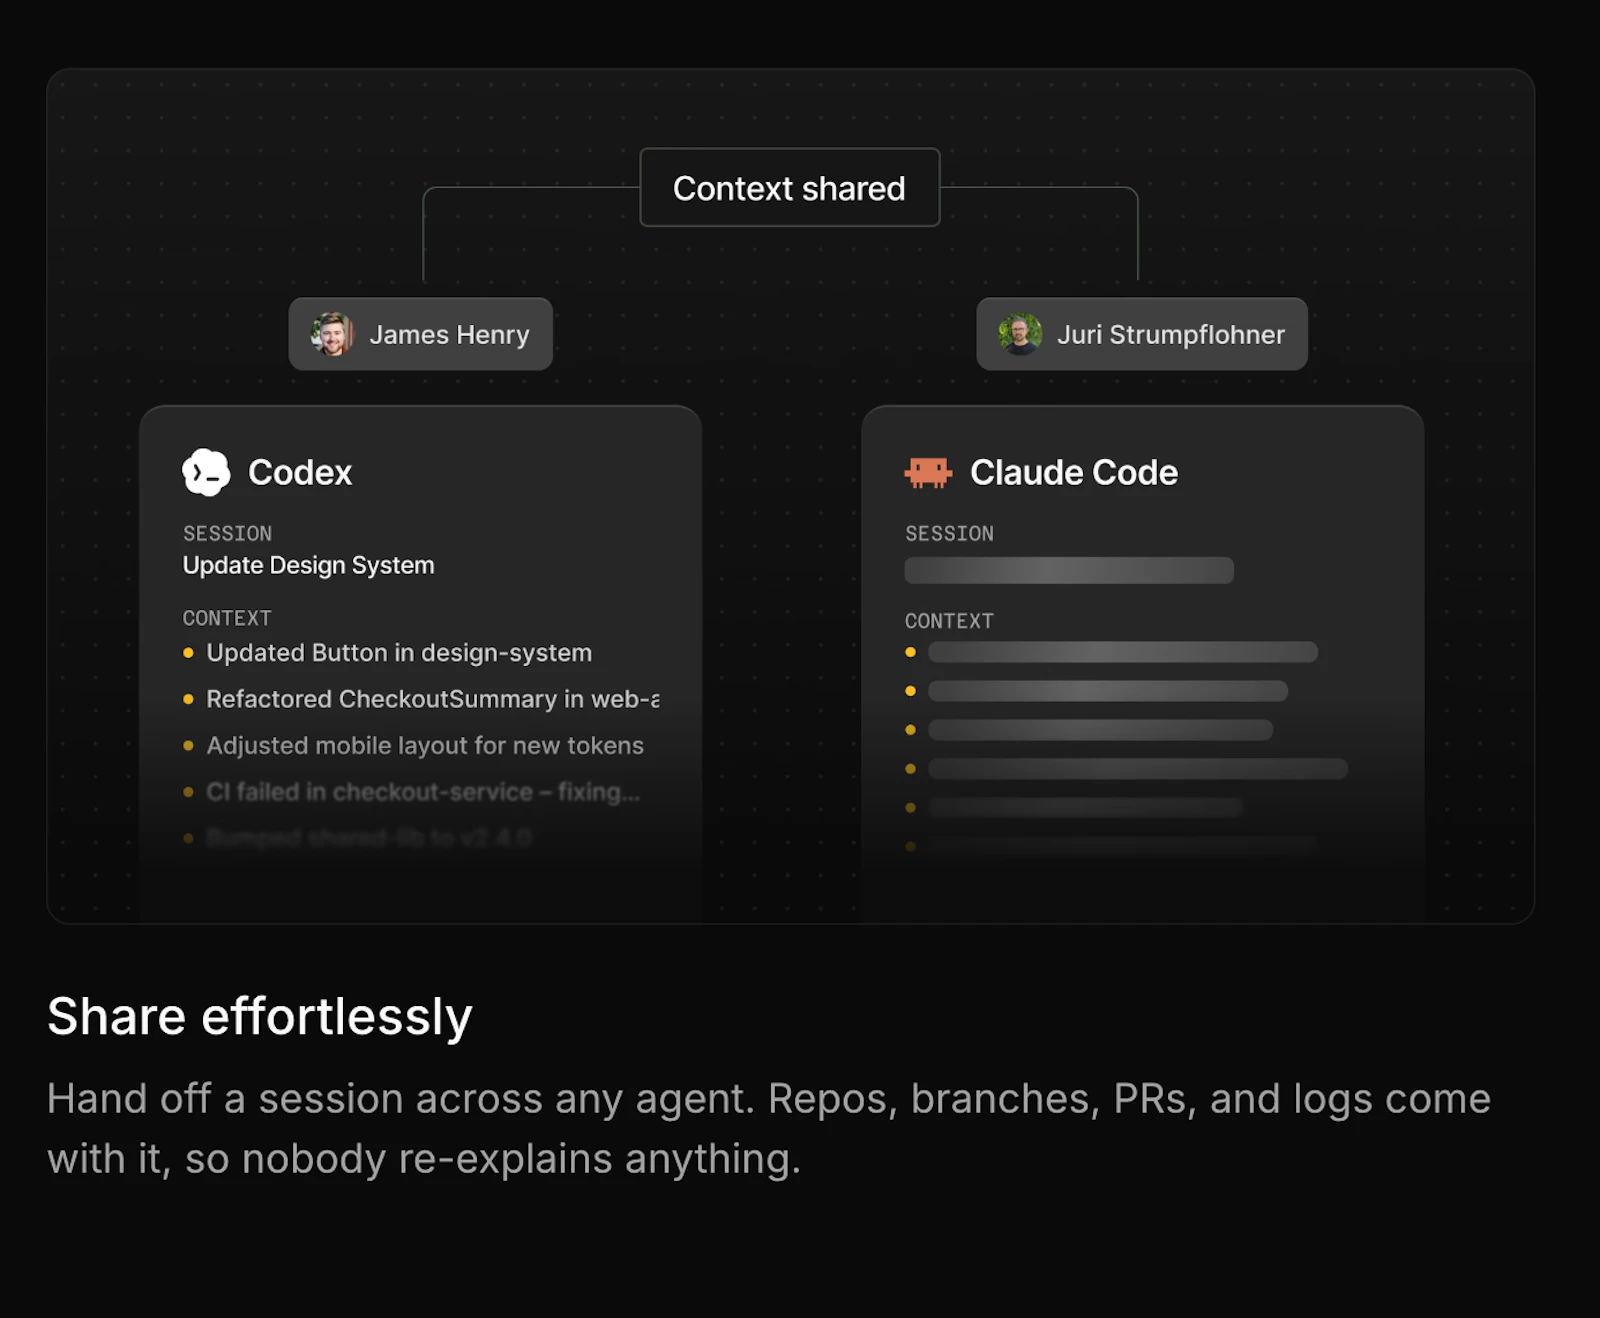Click the CONTEXT label in Claude Code card

click(949, 621)
